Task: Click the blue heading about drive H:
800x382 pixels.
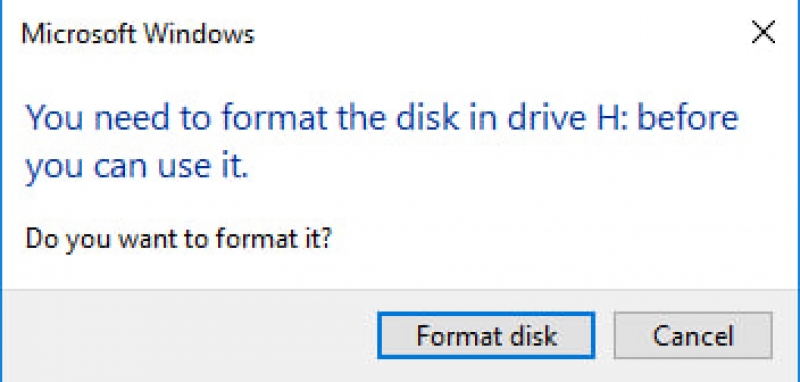Action: 382,142
